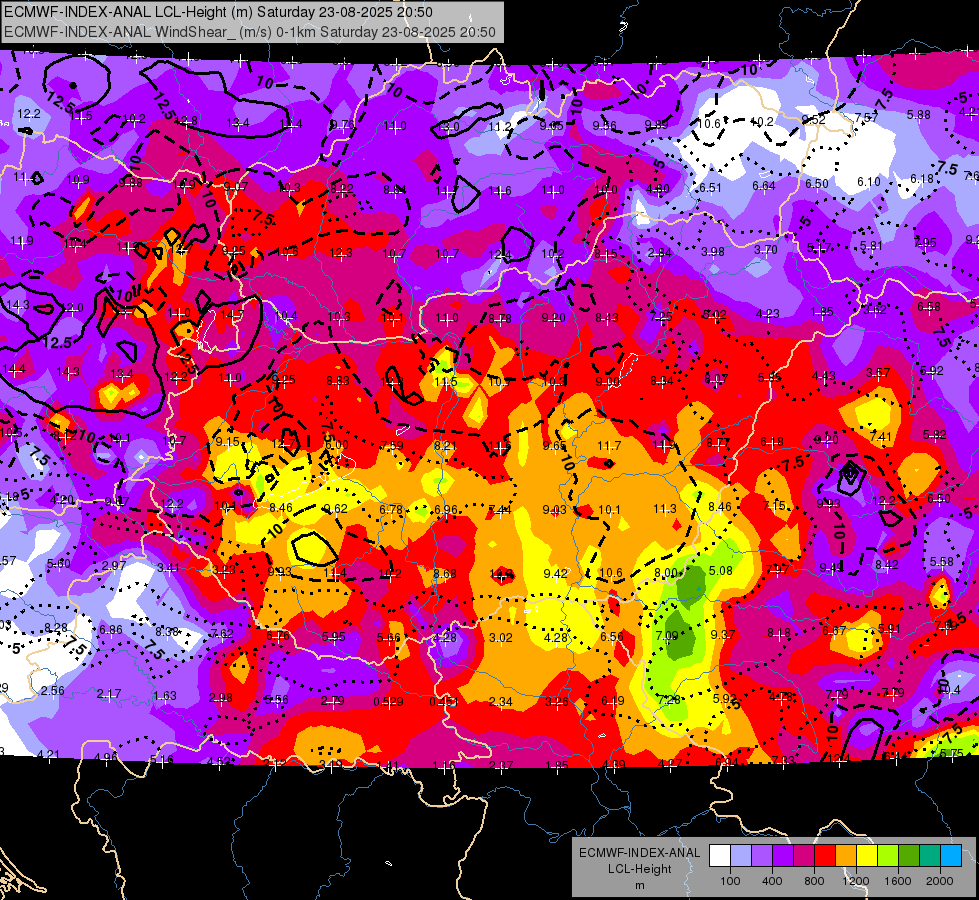
Task: Click the map value 6.64
Action: [764, 185]
